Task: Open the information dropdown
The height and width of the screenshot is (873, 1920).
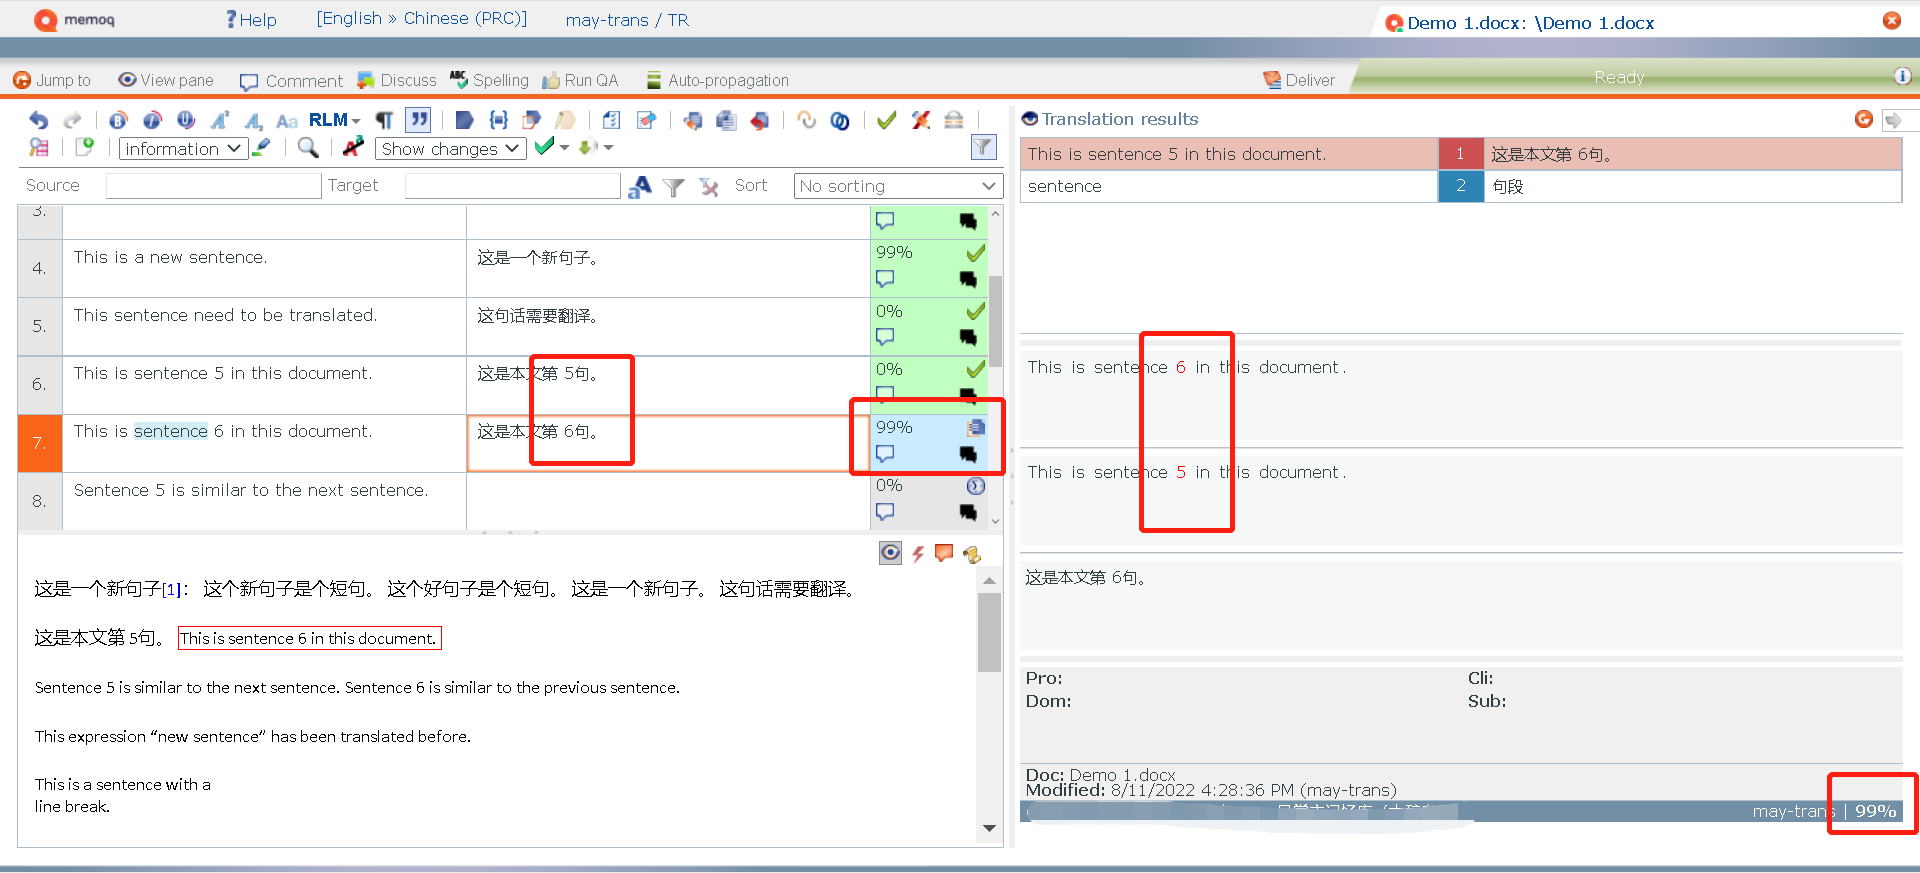Action: [x=183, y=148]
